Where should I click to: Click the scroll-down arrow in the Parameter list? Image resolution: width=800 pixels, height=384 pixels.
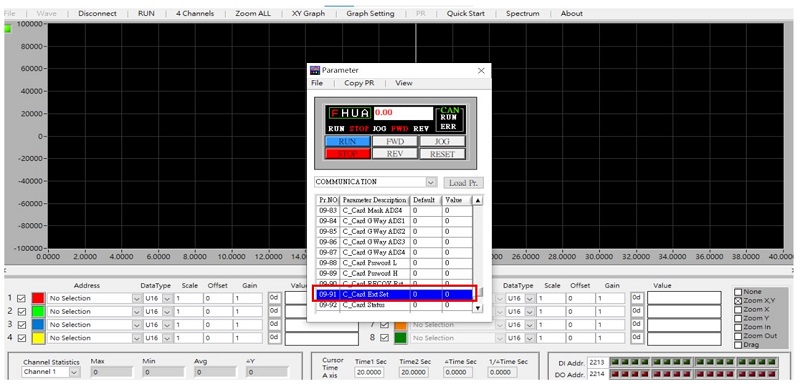click(478, 308)
